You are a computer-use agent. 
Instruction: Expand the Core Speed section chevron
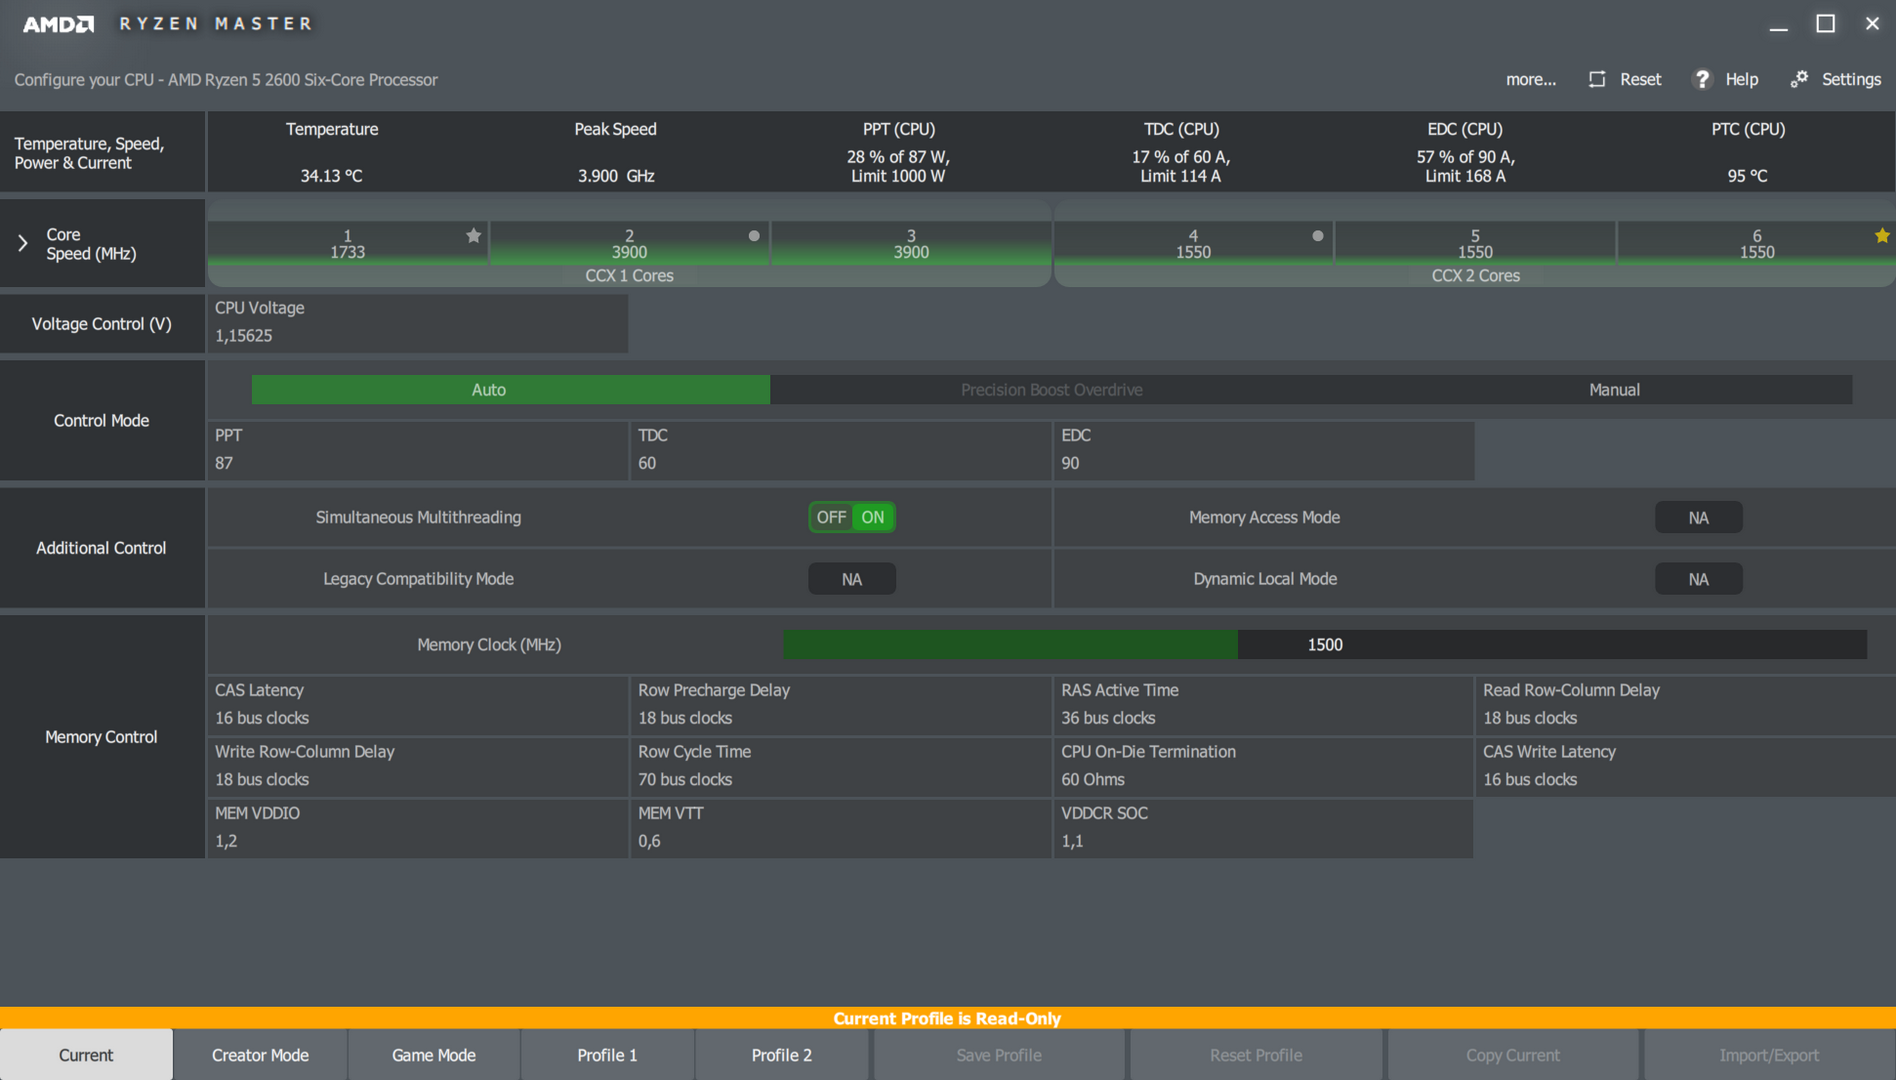23,243
